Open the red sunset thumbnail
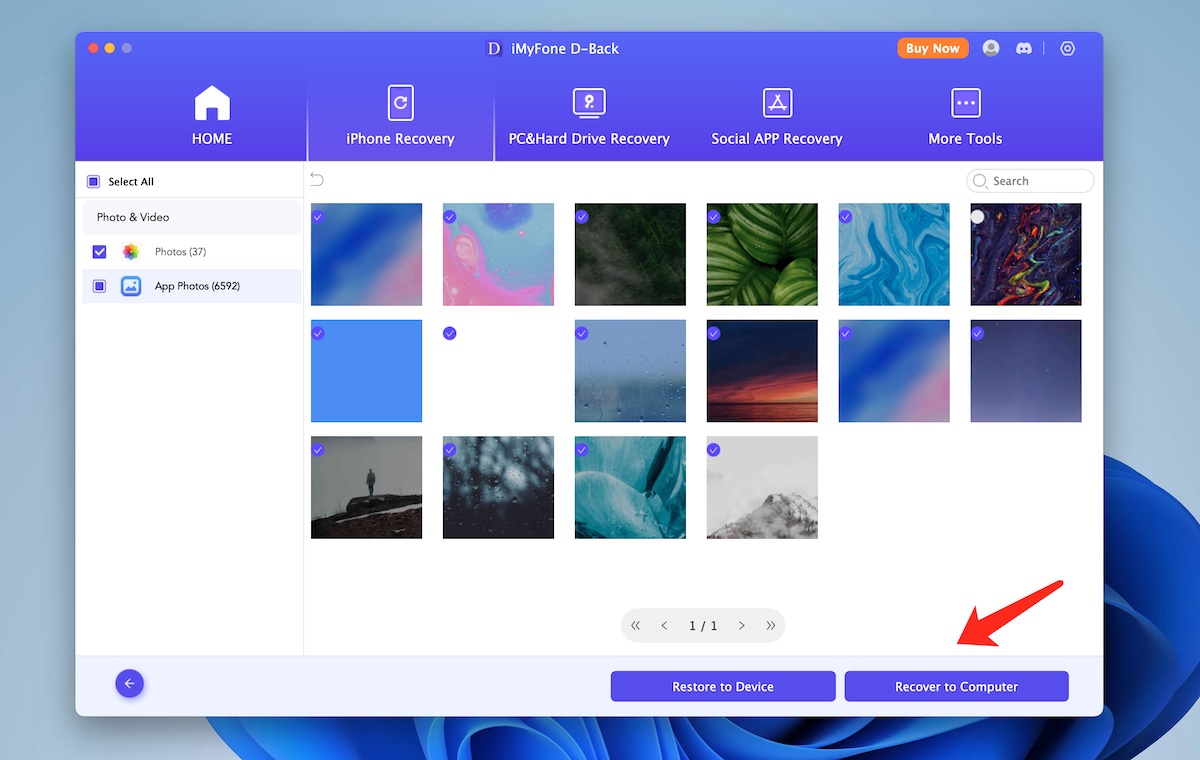Screen dimensions: 1200x760 click(762, 371)
